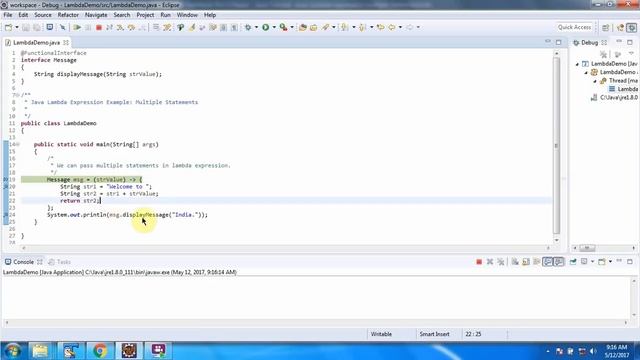This screenshot has height=360, width=640.
Task: Open the External Tools dropdown arrow
Action: pos(292,27)
